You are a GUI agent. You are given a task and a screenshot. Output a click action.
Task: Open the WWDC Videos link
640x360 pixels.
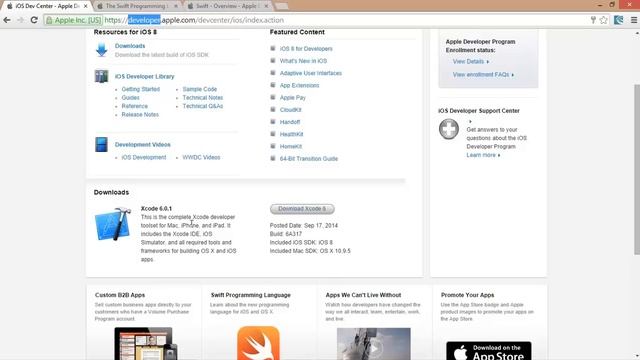201,157
